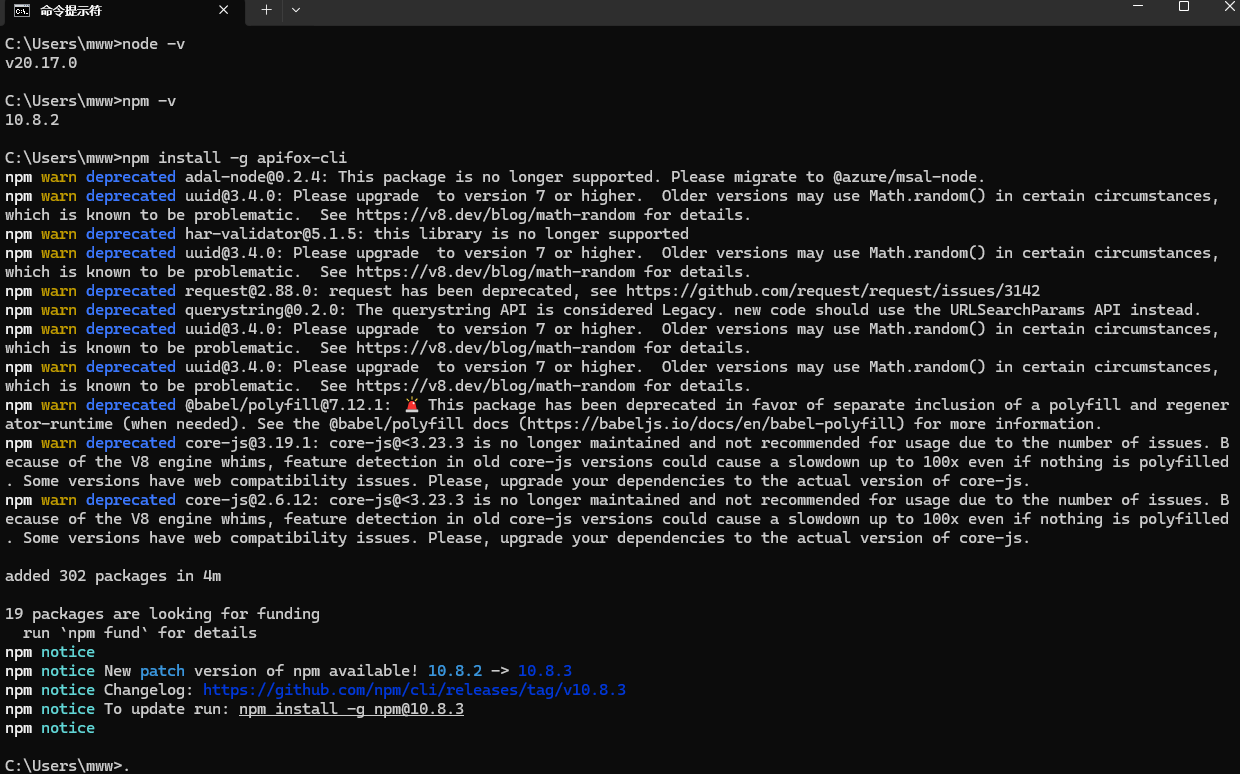Open a new terminal tab
Viewport: 1240px width, 774px height.
(266, 10)
